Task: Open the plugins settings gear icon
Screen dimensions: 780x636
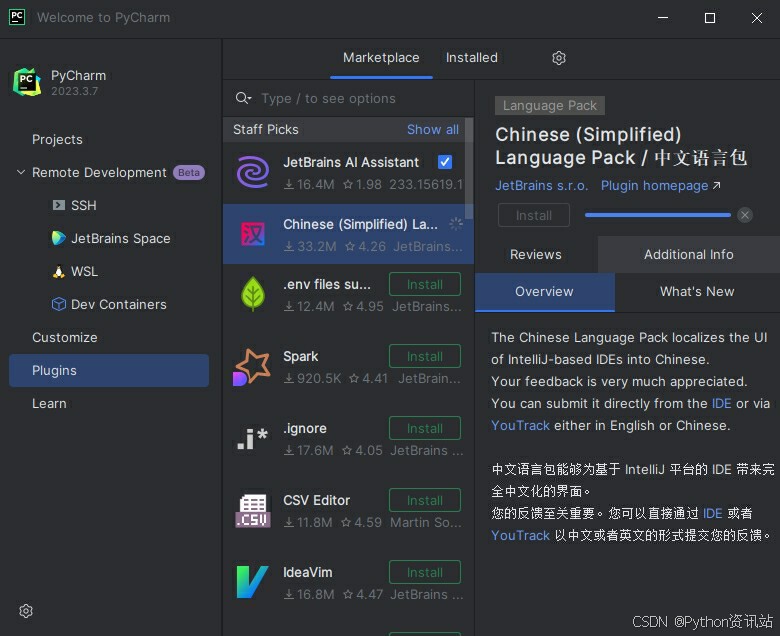Action: (x=559, y=58)
